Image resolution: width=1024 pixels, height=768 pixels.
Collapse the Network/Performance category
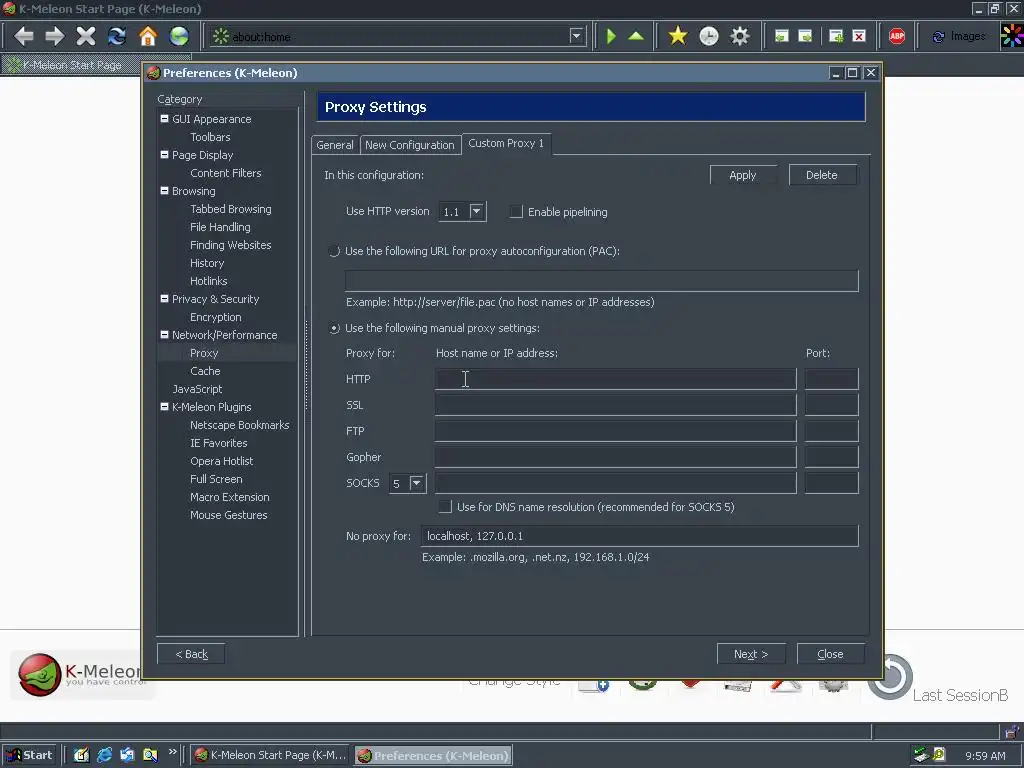(x=165, y=334)
